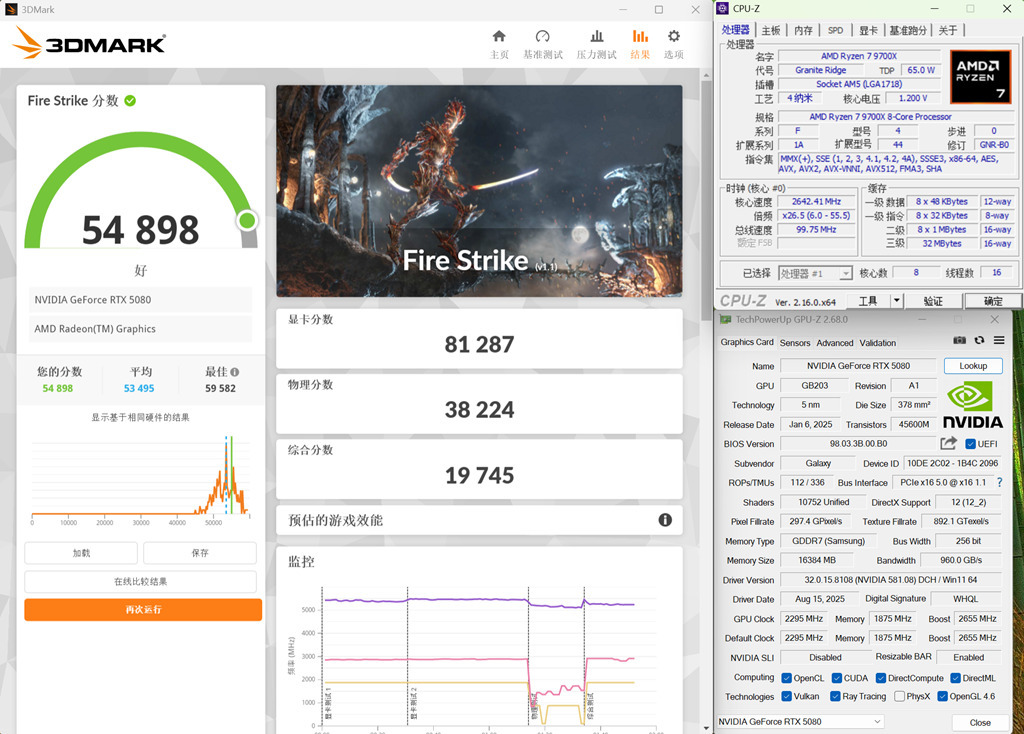Open the Stress Tests (压力测试) icon
The height and width of the screenshot is (734, 1024).
(596, 37)
